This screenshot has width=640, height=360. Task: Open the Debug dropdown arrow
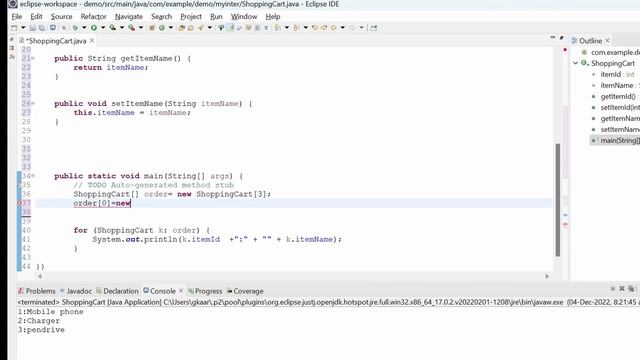point(84,28)
